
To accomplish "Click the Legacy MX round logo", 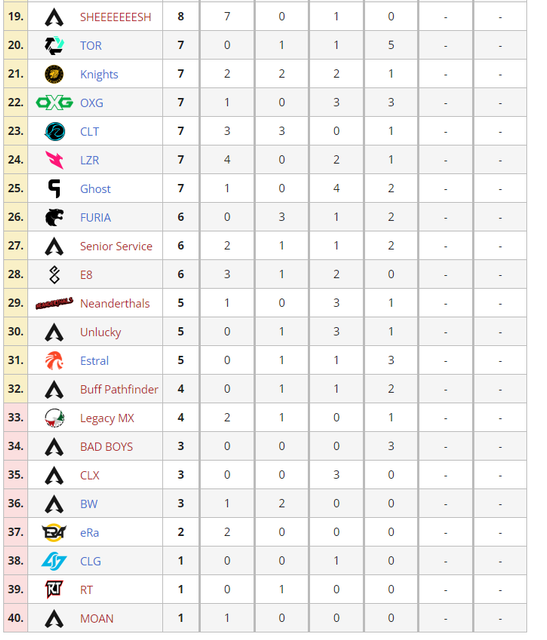I will pyautogui.click(x=54, y=418).
